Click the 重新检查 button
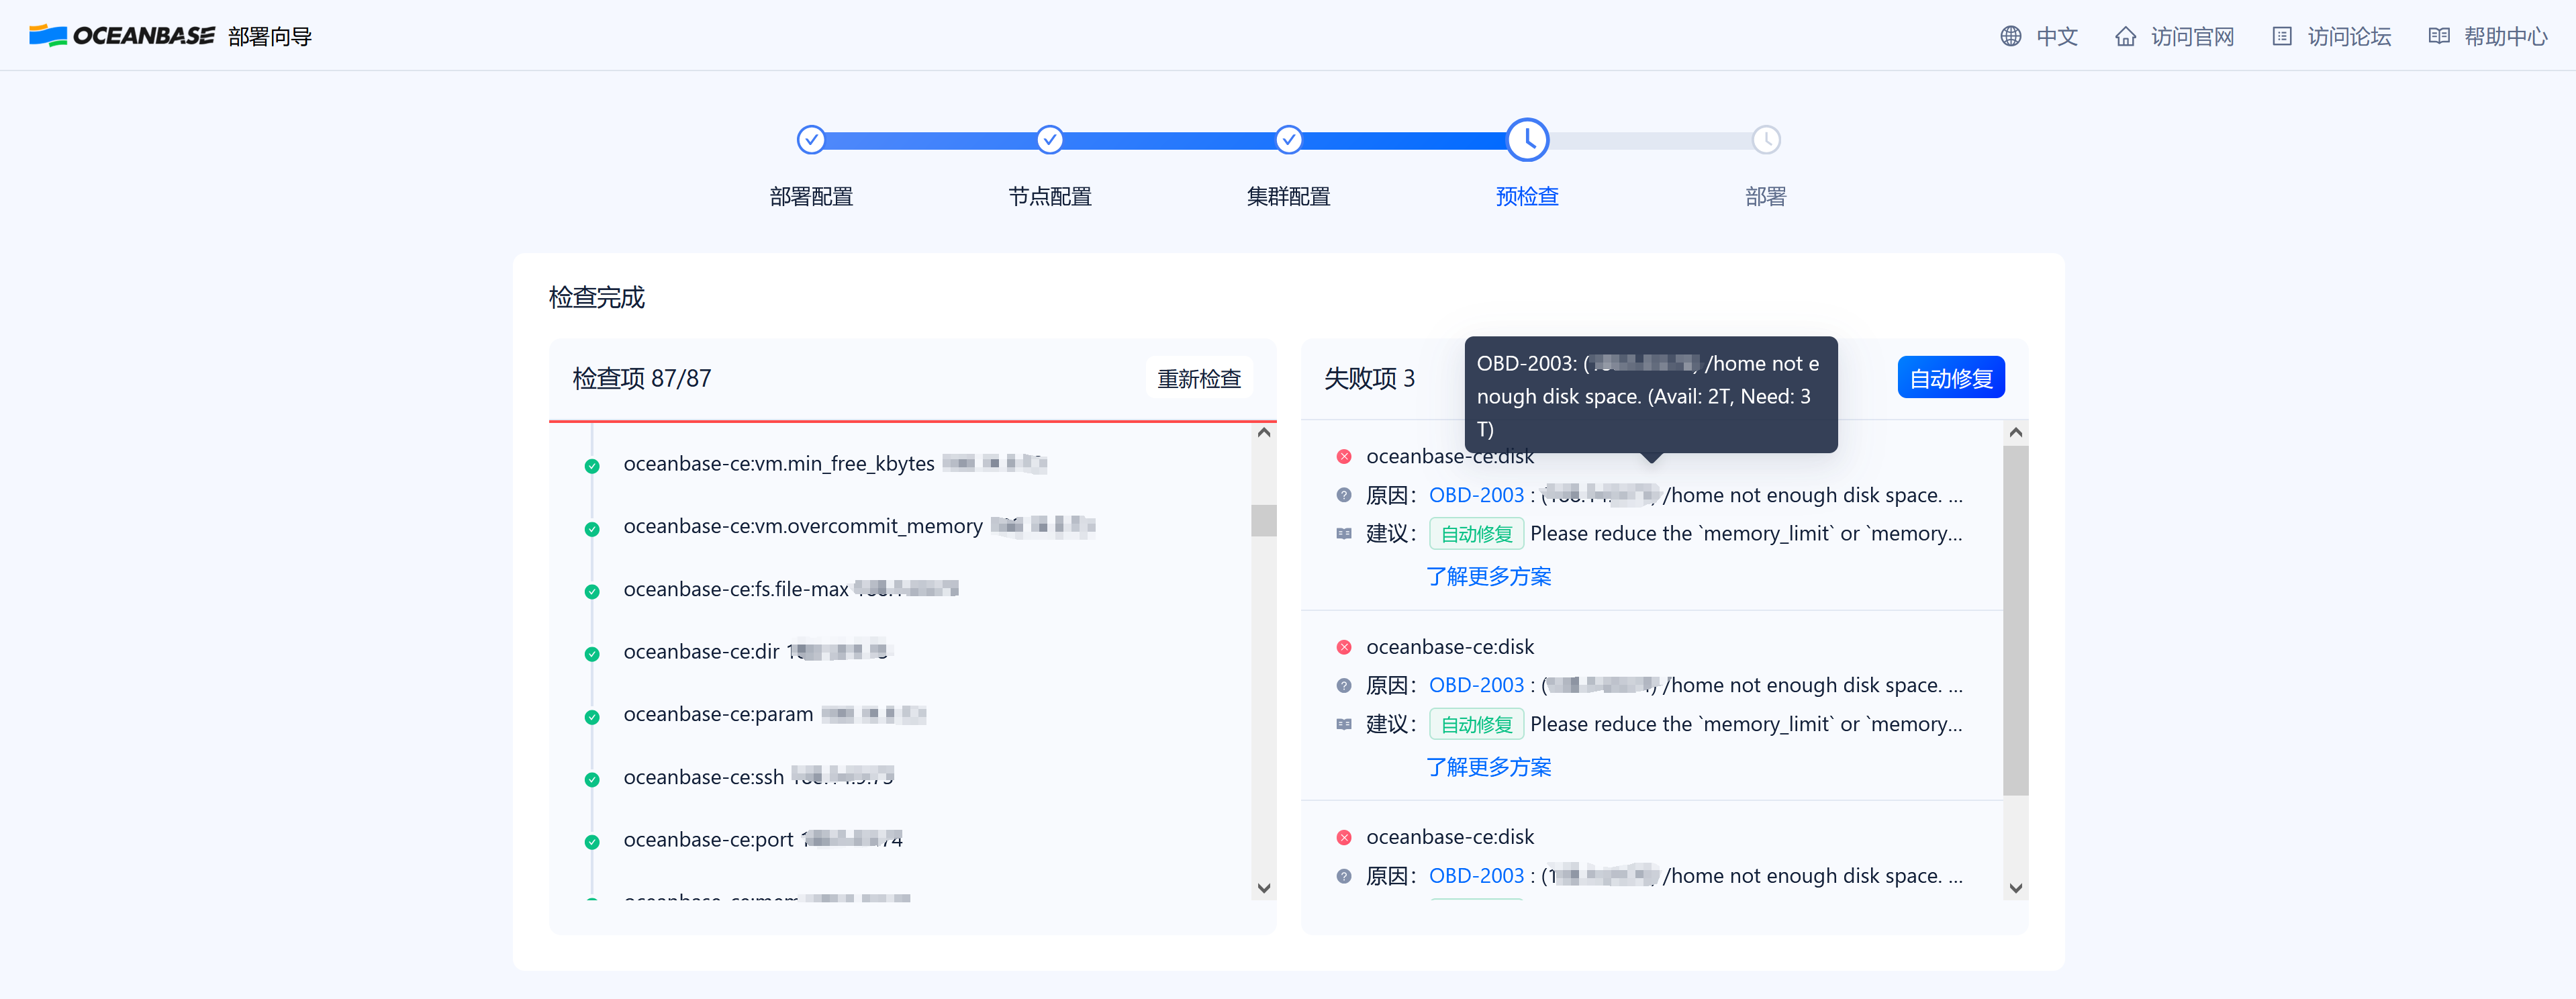The height and width of the screenshot is (999, 2576). (x=1198, y=378)
